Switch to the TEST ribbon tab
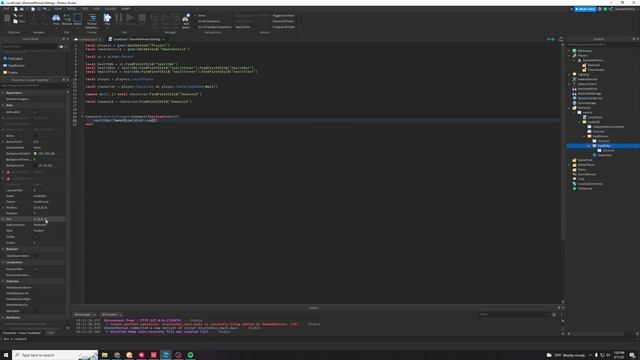This screenshot has width=640, height=360. point(85,9)
